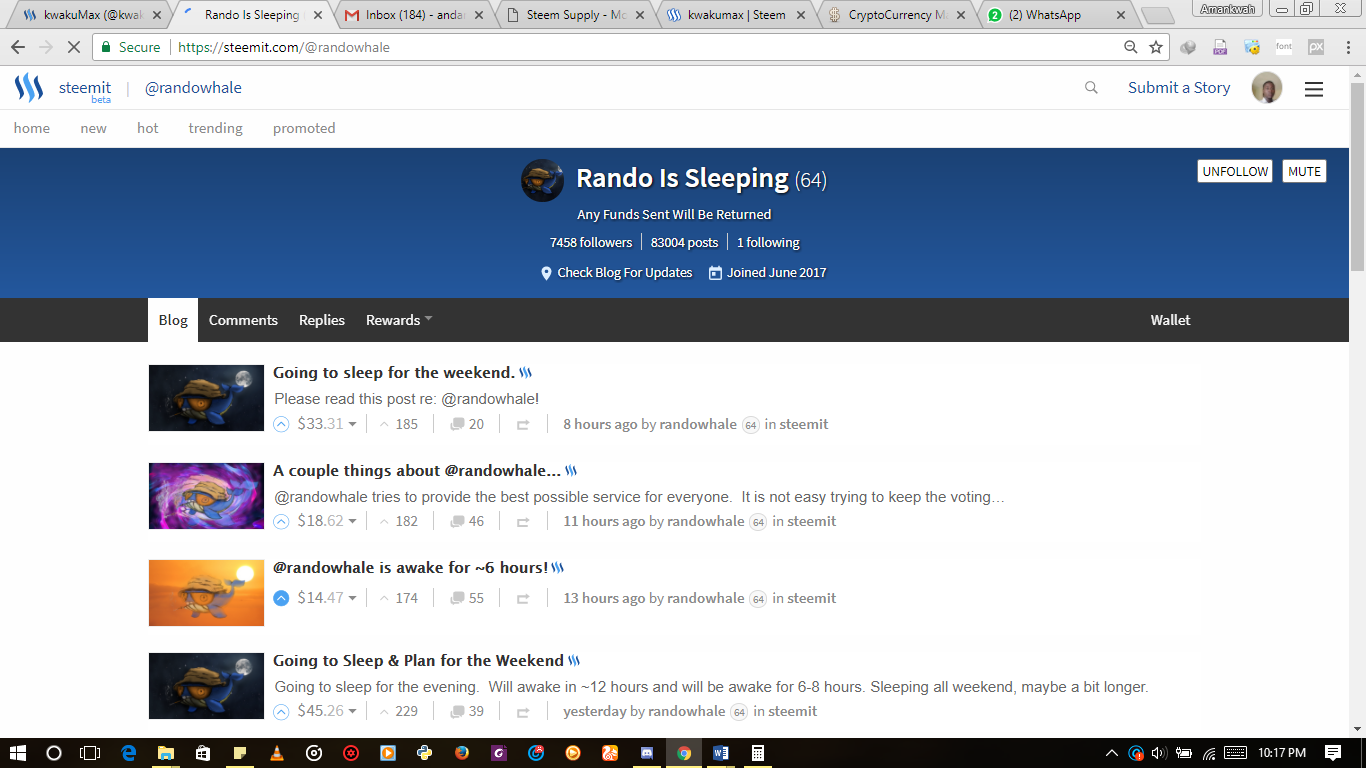Show voters list with 229 votes
Screen dimensions: 1366x768
point(398,711)
